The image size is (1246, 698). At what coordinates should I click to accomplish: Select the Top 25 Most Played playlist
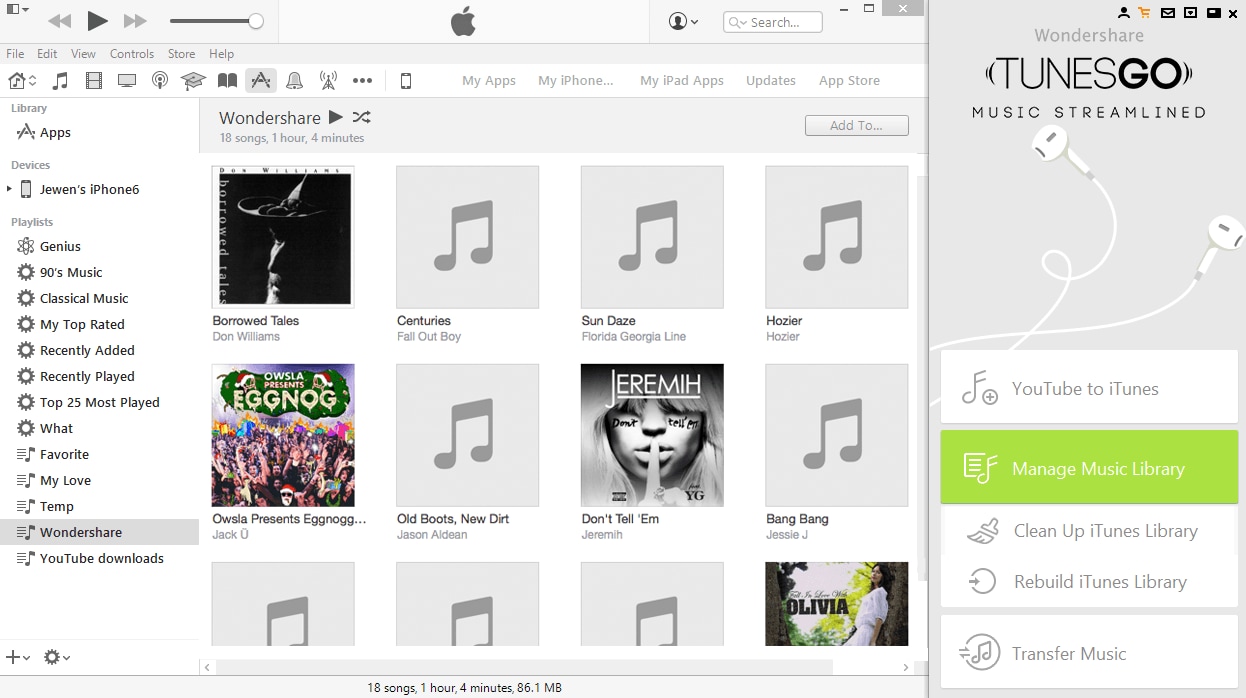100,402
